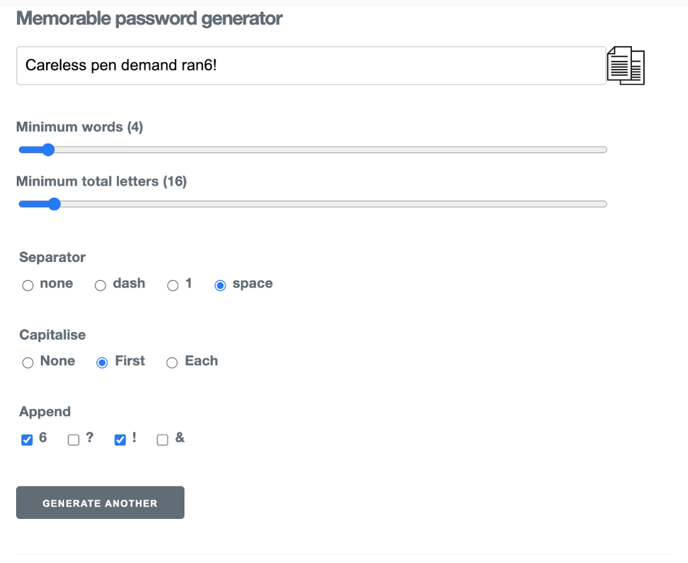Choose the 'dash' separator radio button
Image resolution: width=688 pixels, height=563 pixels.
coord(100,285)
